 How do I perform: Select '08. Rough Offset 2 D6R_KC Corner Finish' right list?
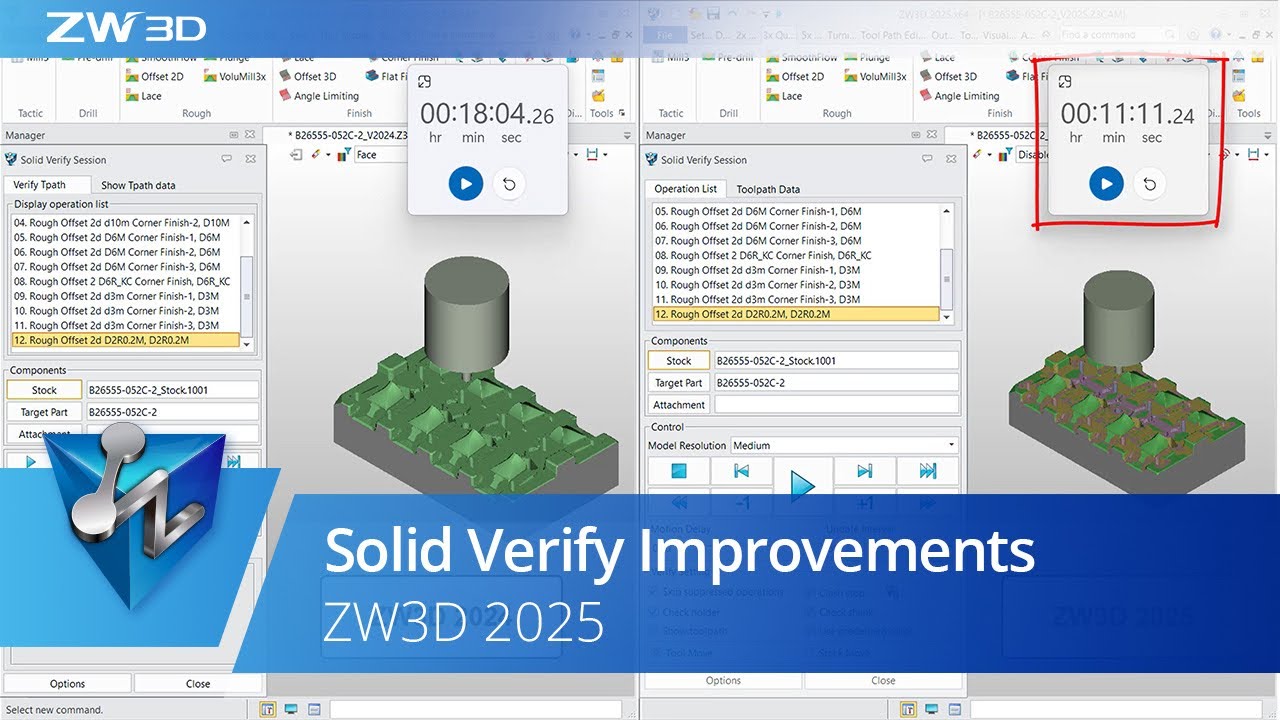click(796, 255)
